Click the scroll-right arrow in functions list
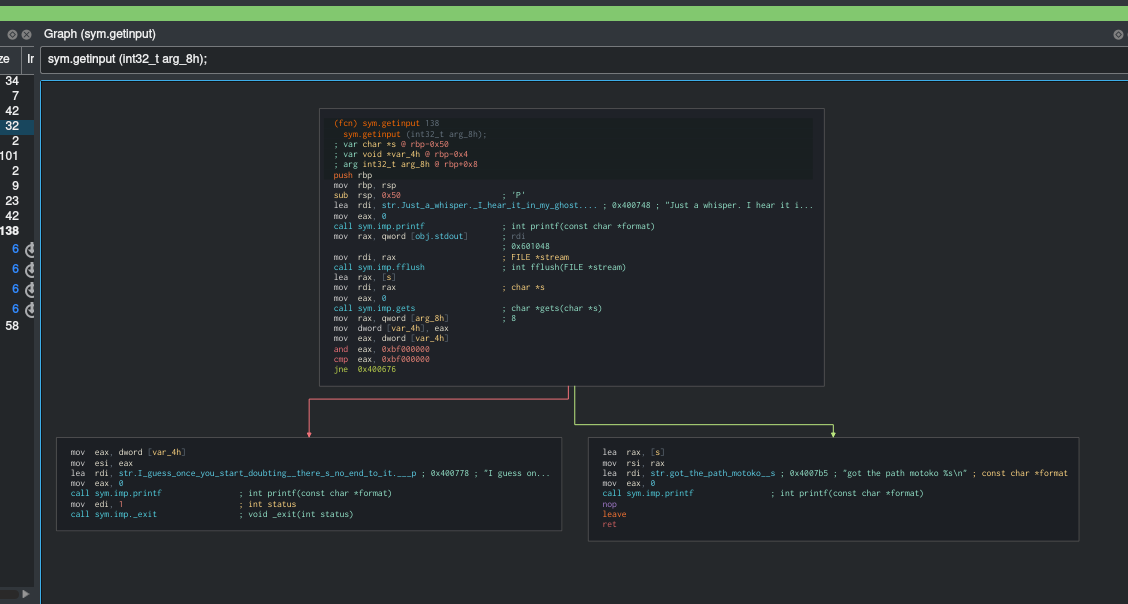 (25, 594)
